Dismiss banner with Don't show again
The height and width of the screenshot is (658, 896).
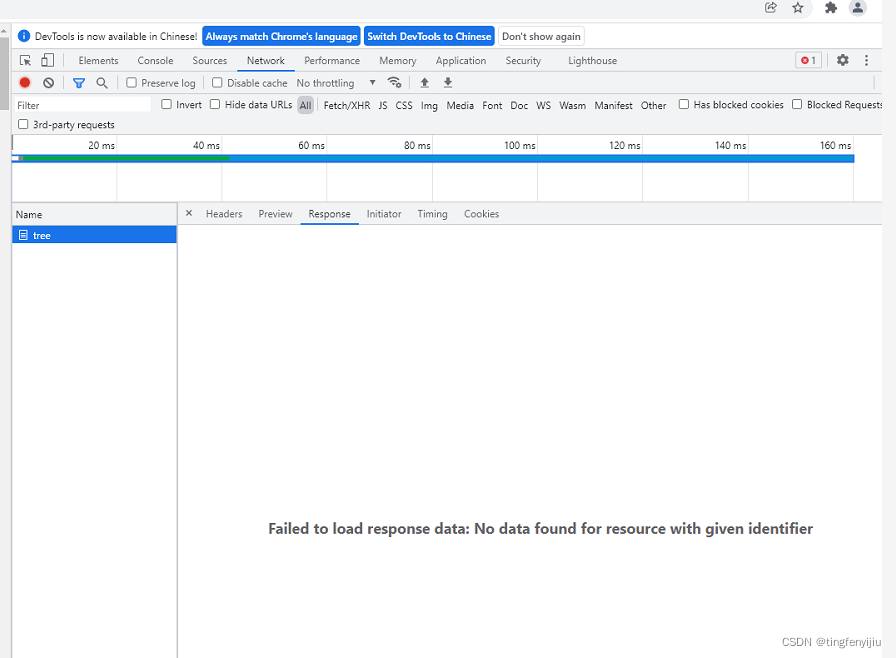(541, 36)
